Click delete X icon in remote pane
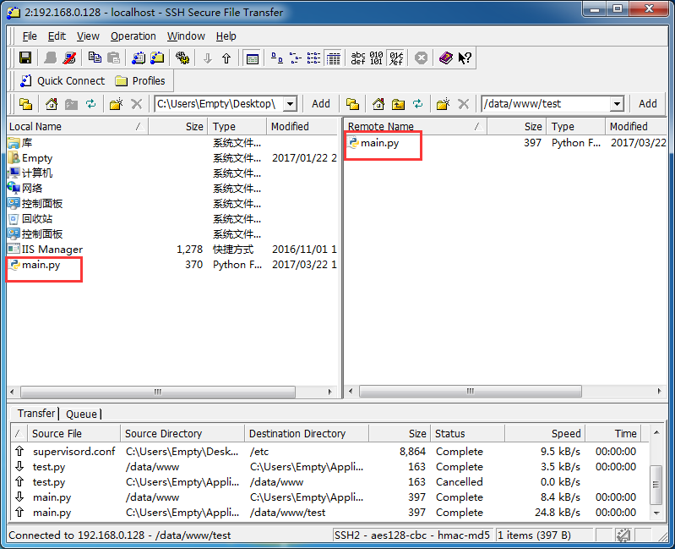 pos(463,104)
